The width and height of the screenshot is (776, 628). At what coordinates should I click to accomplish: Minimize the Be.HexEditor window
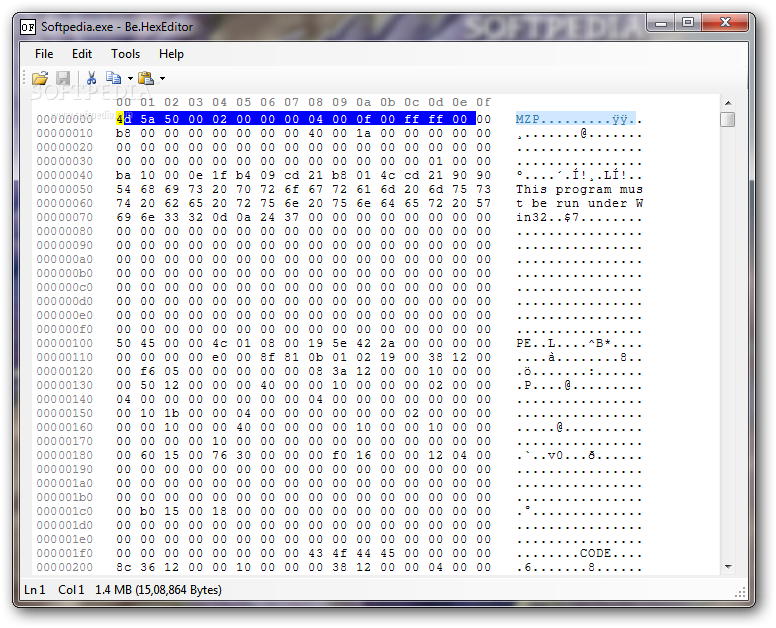point(661,23)
